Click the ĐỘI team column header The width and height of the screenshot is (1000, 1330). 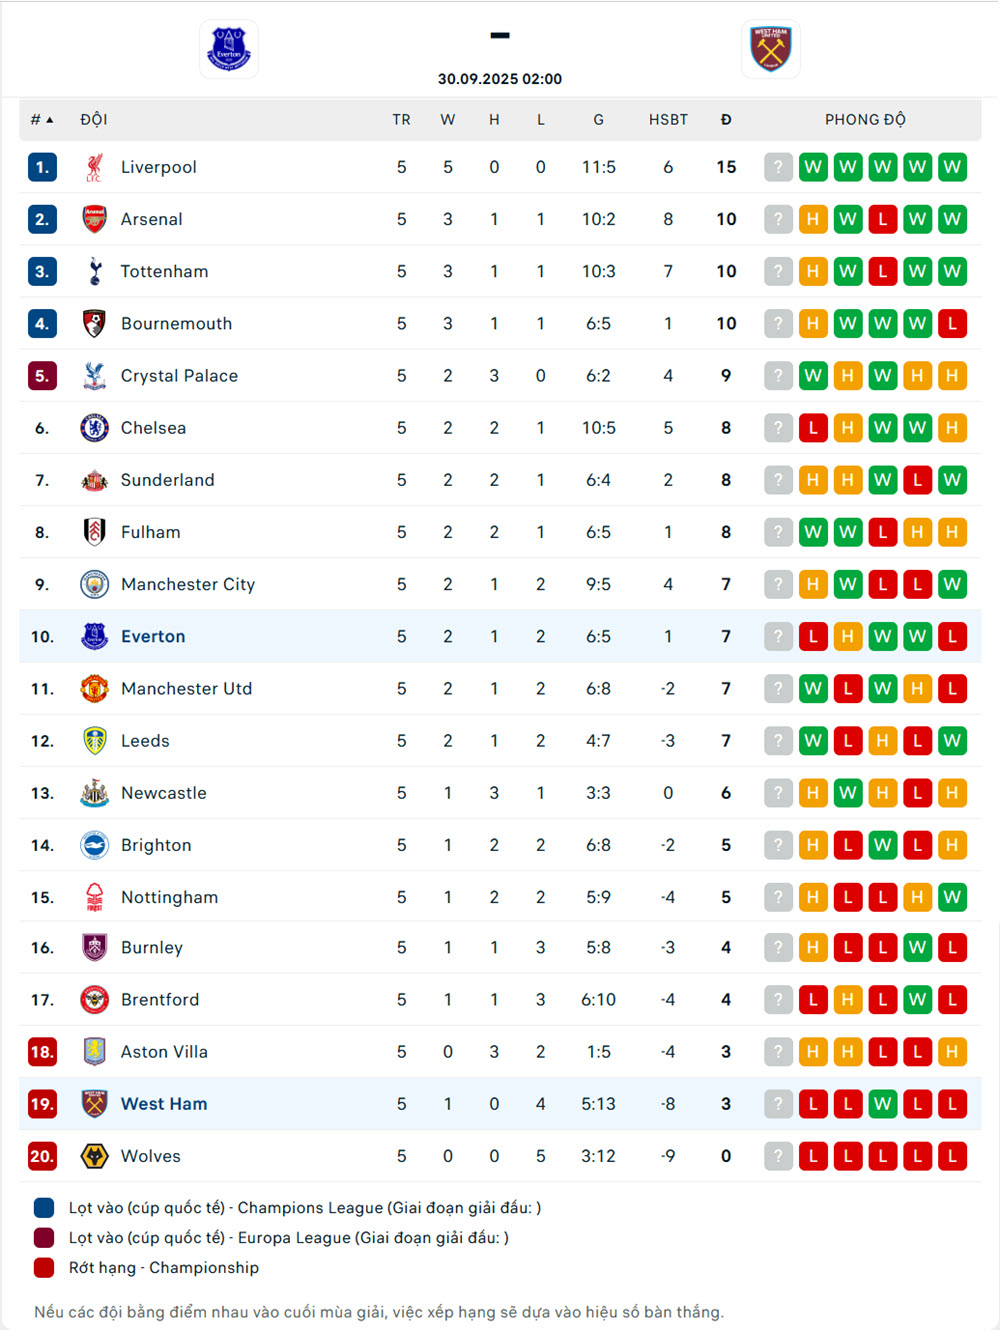click(94, 120)
